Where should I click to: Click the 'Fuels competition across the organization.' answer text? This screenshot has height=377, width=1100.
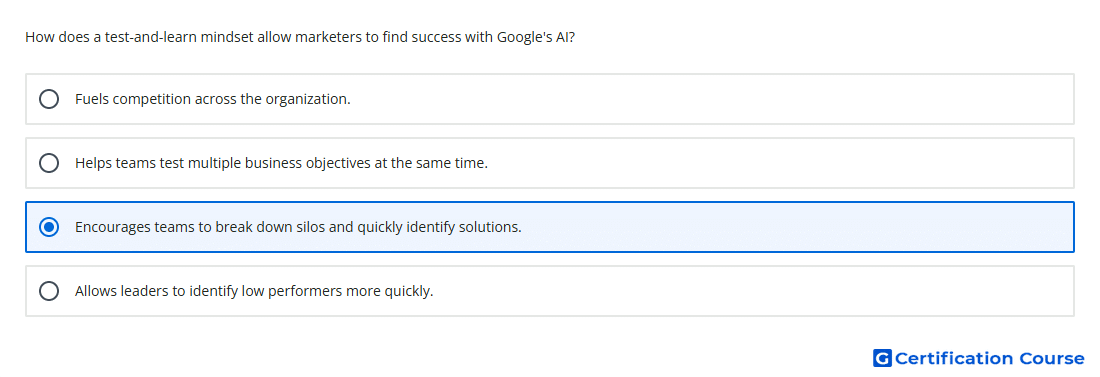213,99
